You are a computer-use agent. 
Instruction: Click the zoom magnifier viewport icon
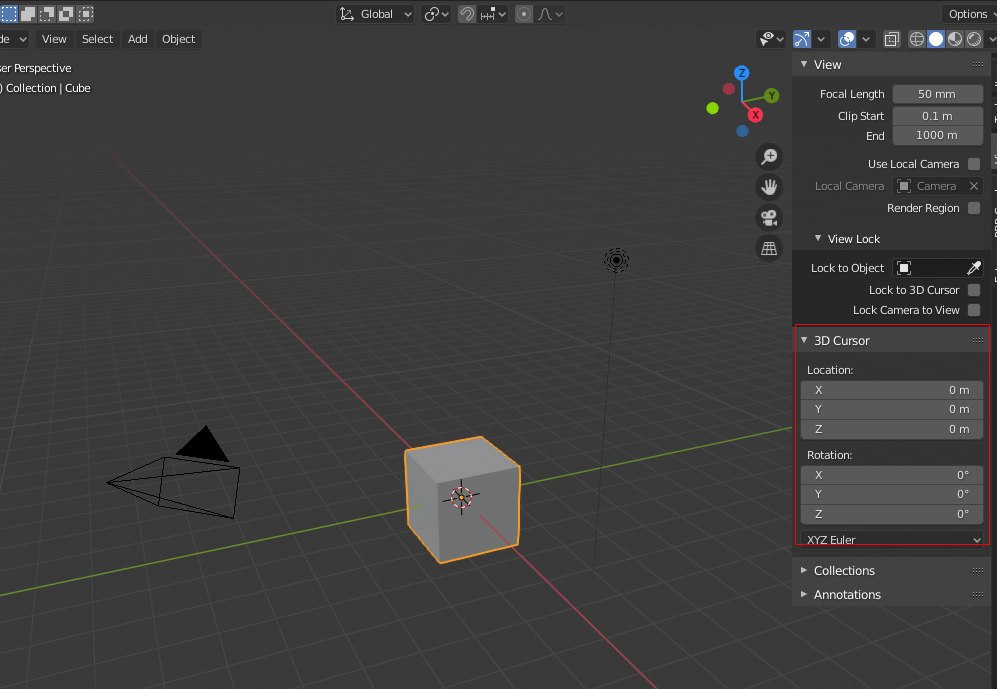pyautogui.click(x=769, y=156)
